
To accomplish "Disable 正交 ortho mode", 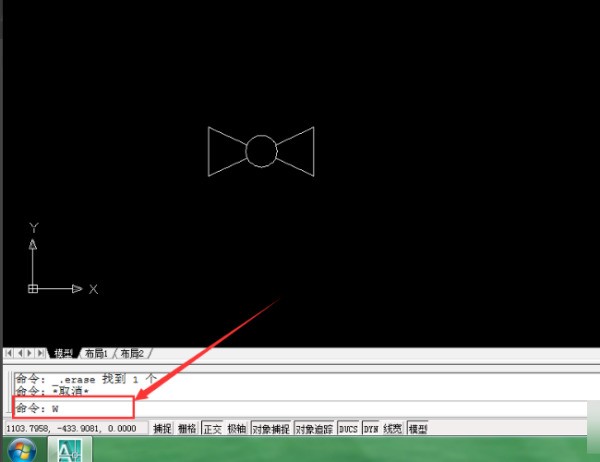I will [x=212, y=429].
